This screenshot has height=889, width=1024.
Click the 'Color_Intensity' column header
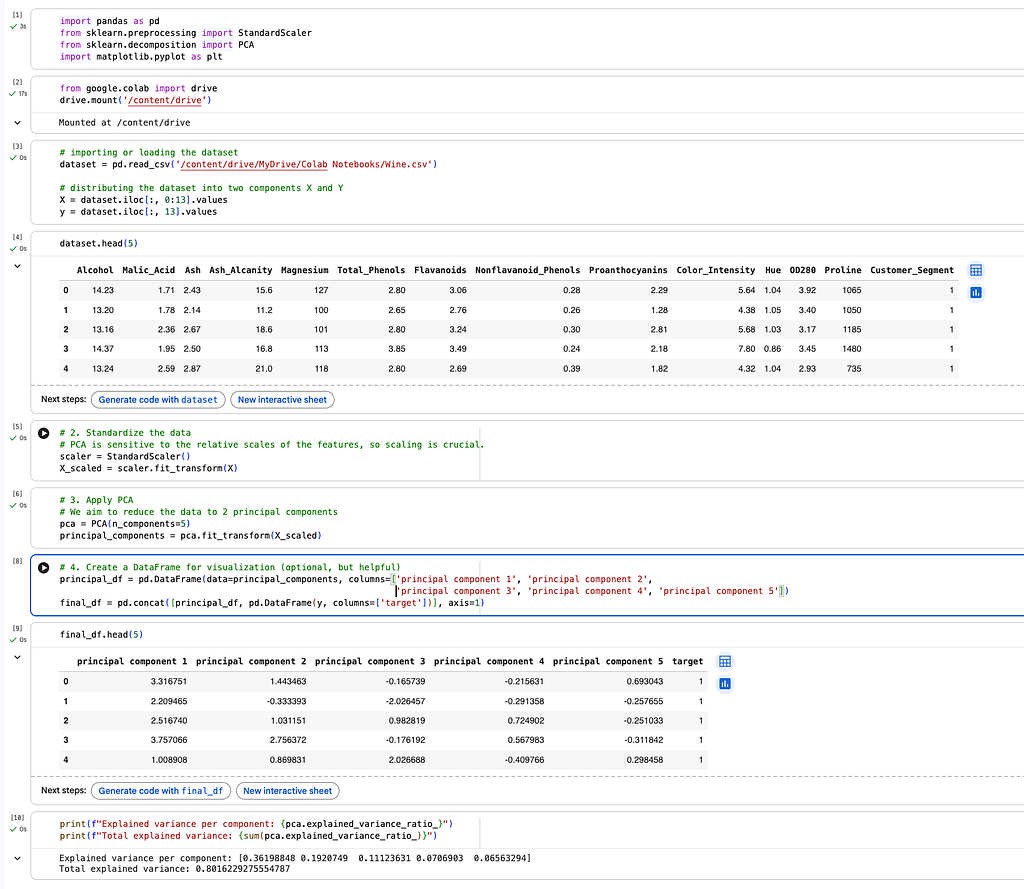point(716,270)
